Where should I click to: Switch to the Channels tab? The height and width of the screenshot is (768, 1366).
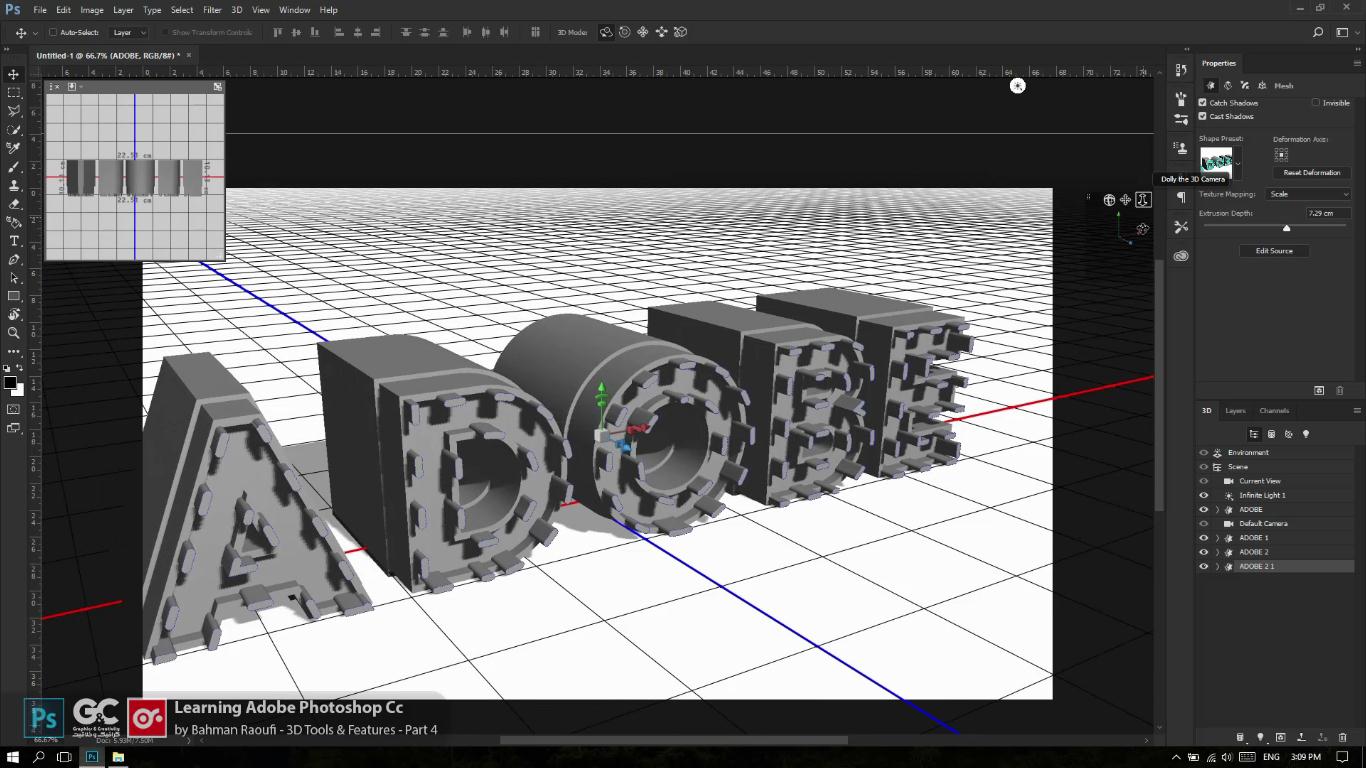coord(1274,410)
